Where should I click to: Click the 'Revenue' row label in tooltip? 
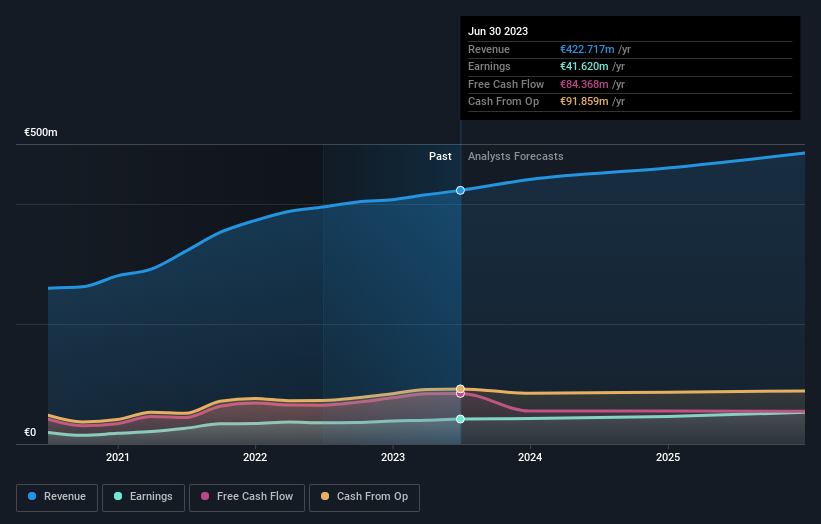tap(489, 49)
